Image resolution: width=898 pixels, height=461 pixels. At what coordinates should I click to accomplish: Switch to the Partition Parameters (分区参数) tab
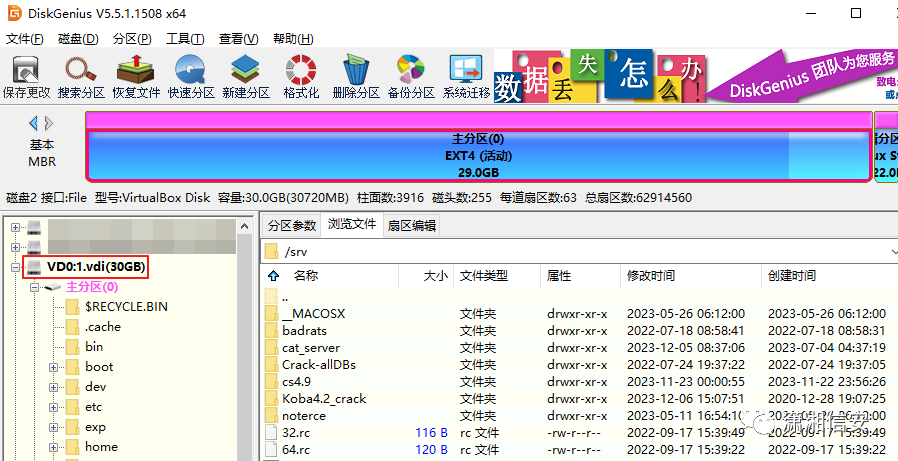tap(292, 226)
